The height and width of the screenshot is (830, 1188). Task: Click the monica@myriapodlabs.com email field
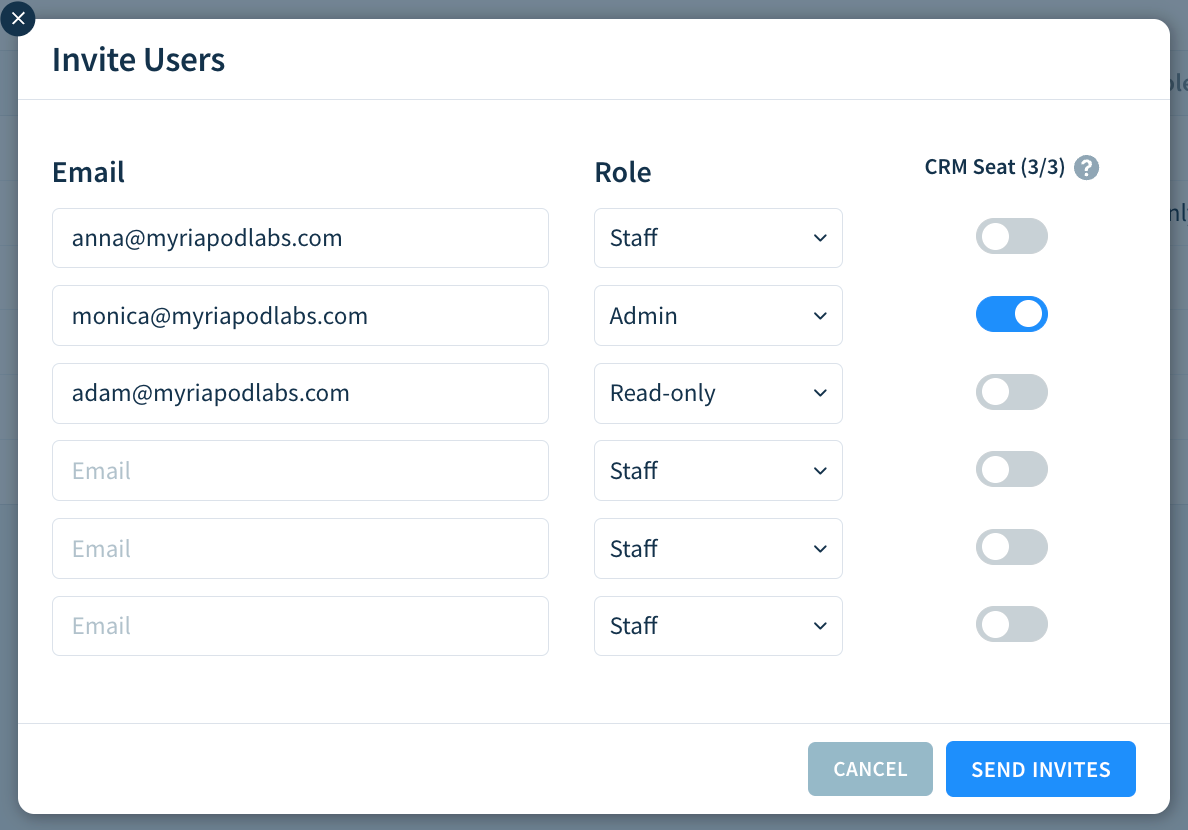(x=300, y=315)
